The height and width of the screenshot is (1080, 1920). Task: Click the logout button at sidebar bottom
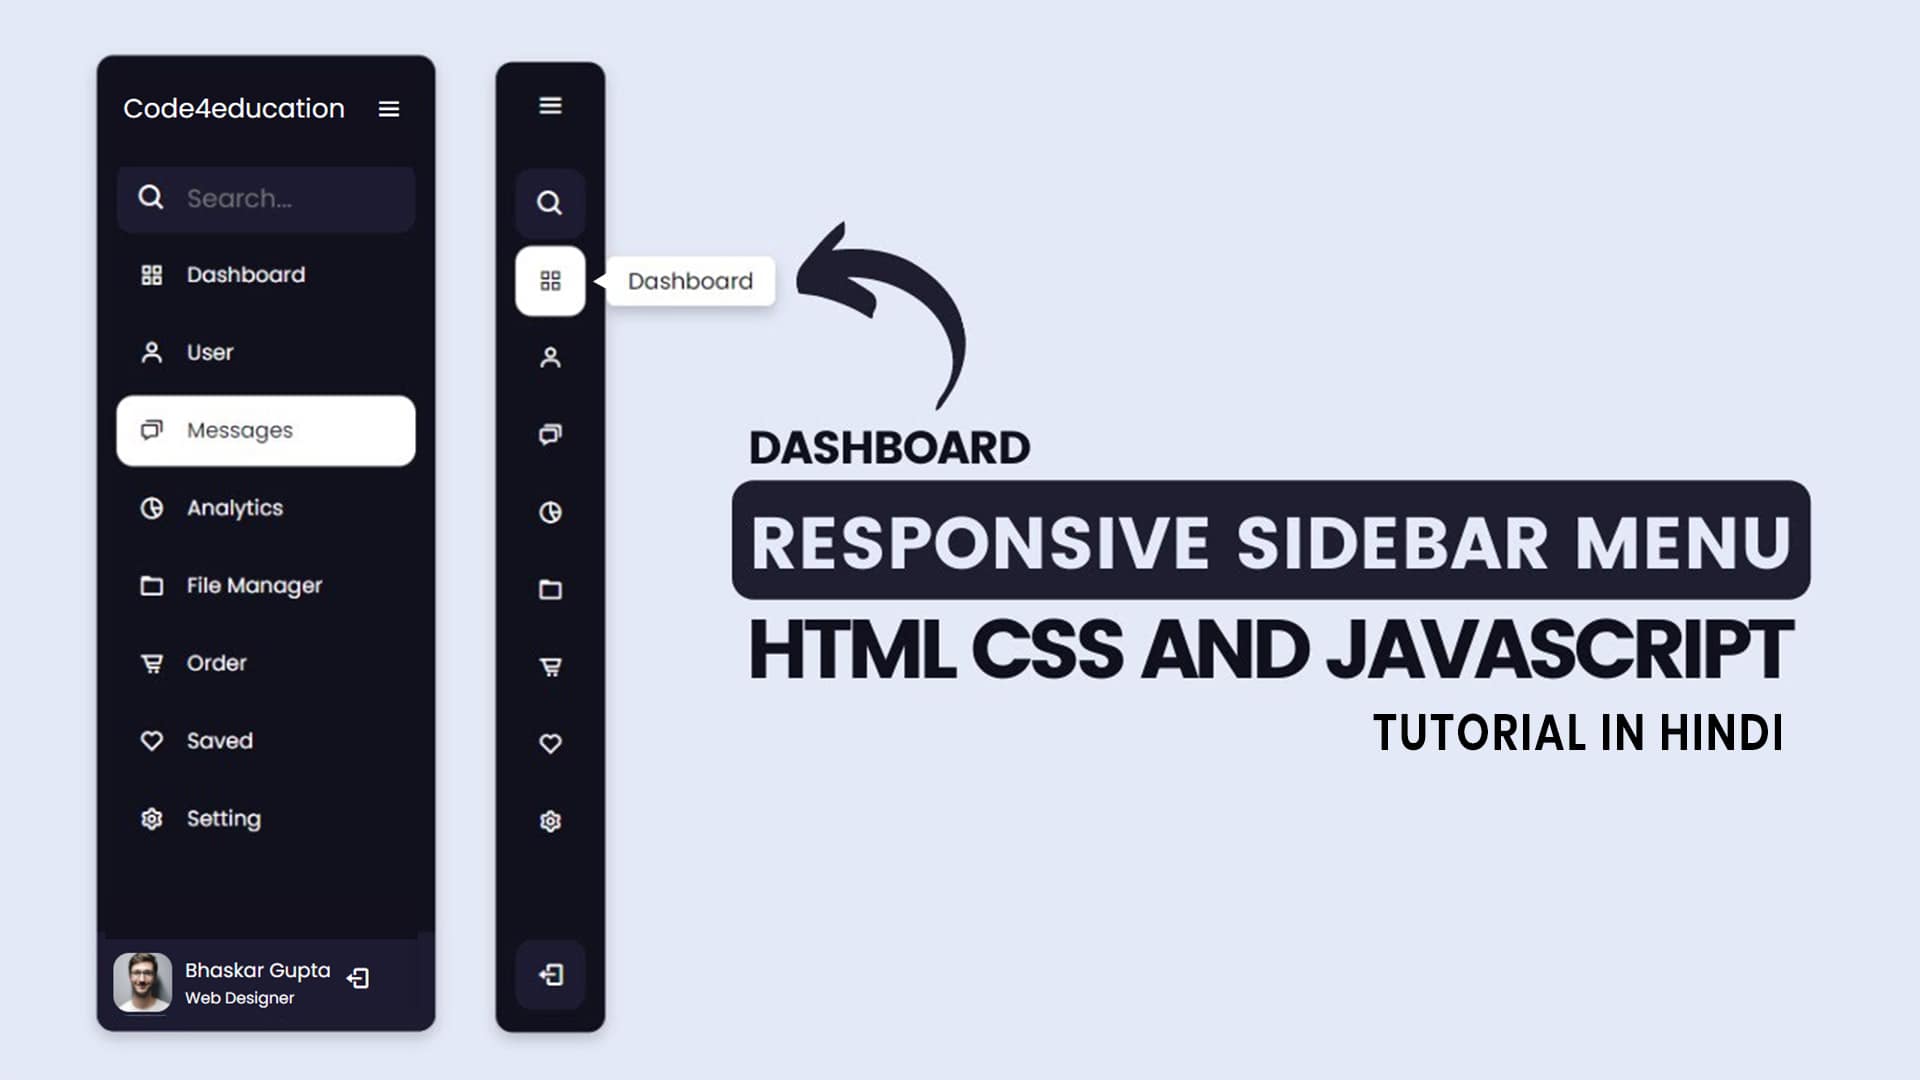coord(356,978)
